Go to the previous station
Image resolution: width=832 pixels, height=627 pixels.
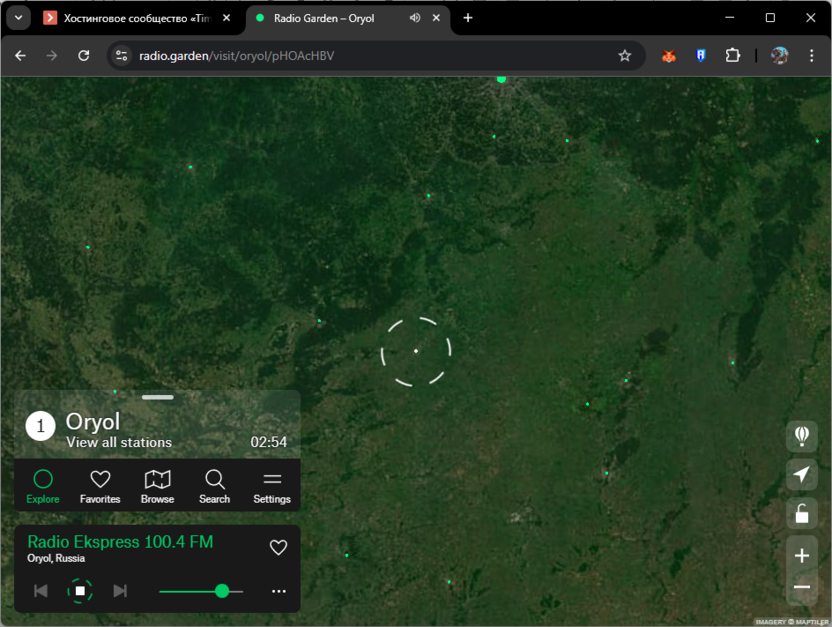point(41,591)
